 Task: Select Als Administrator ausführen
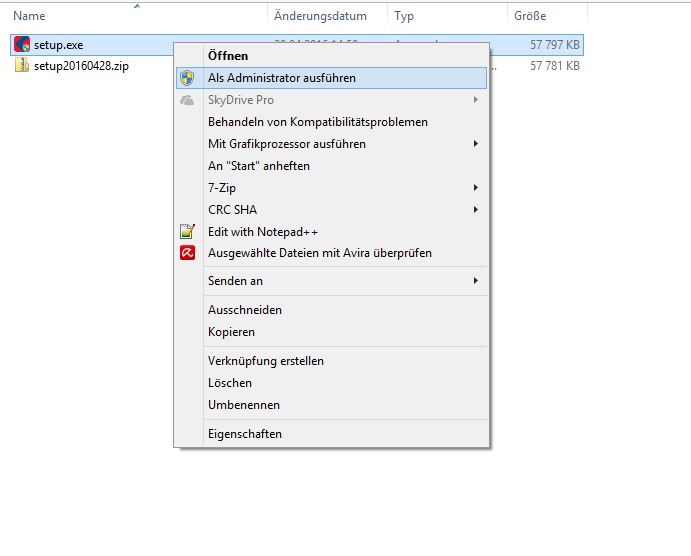281,78
